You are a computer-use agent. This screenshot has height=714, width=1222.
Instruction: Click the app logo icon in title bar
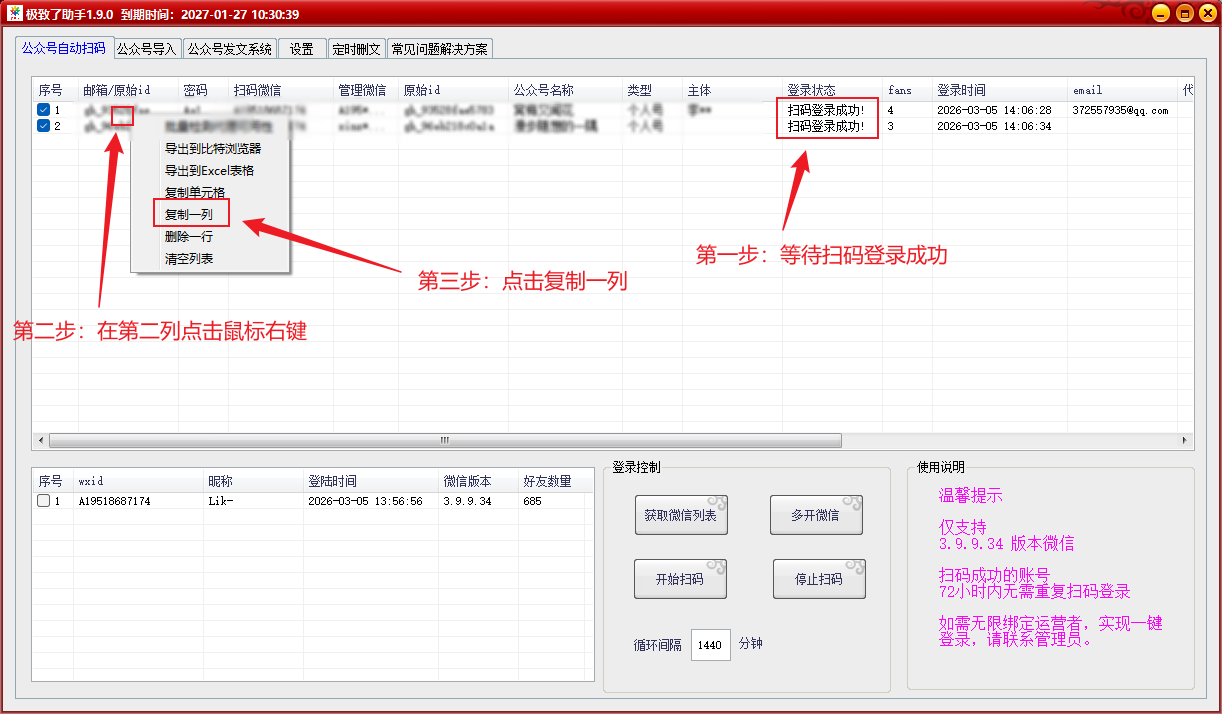[14, 13]
